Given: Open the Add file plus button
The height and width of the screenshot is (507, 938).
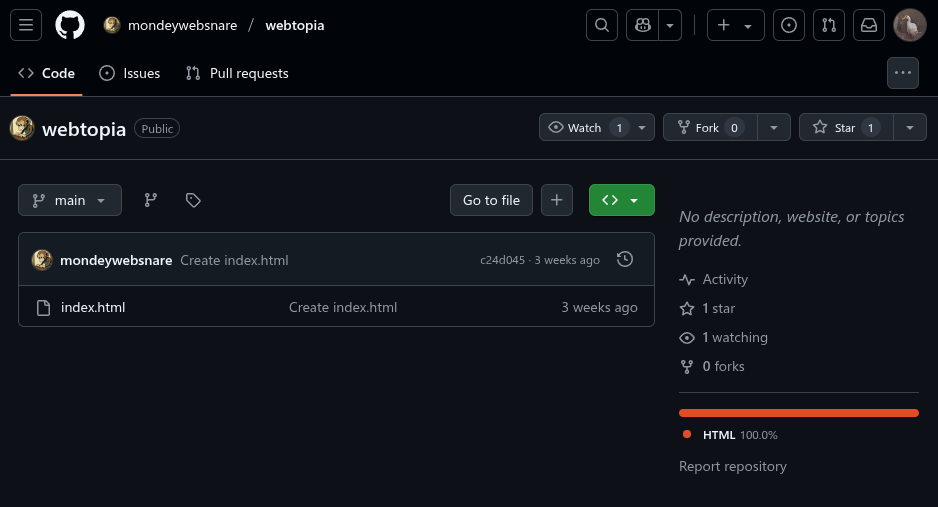Looking at the screenshot, I should click(557, 200).
